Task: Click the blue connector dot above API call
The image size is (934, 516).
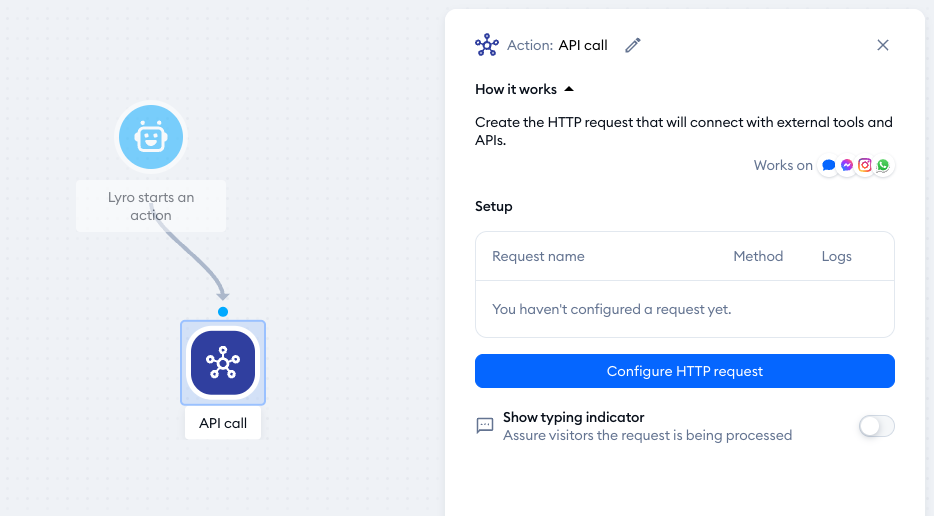Action: click(223, 312)
